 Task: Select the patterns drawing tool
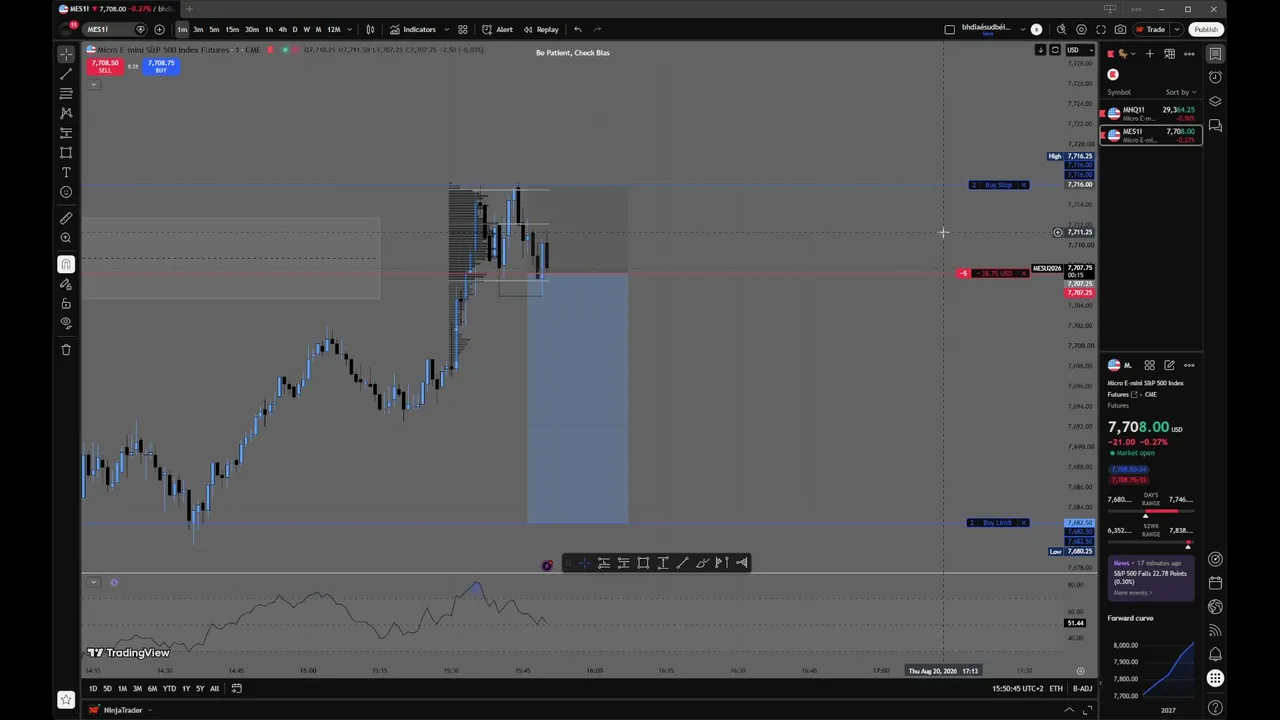pyautogui.click(x=66, y=113)
